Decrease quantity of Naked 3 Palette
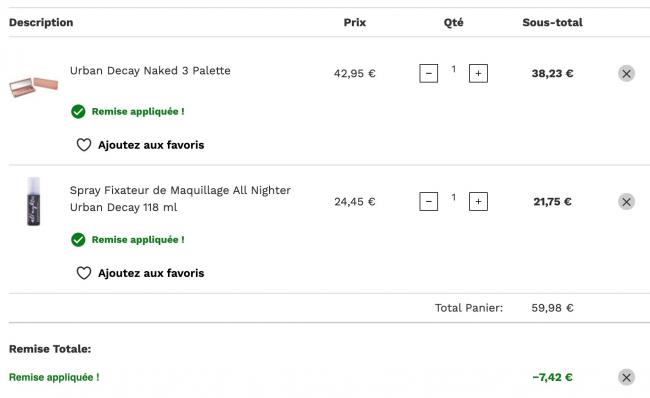Screen dimensions: 650x398 pyautogui.click(x=429, y=73)
